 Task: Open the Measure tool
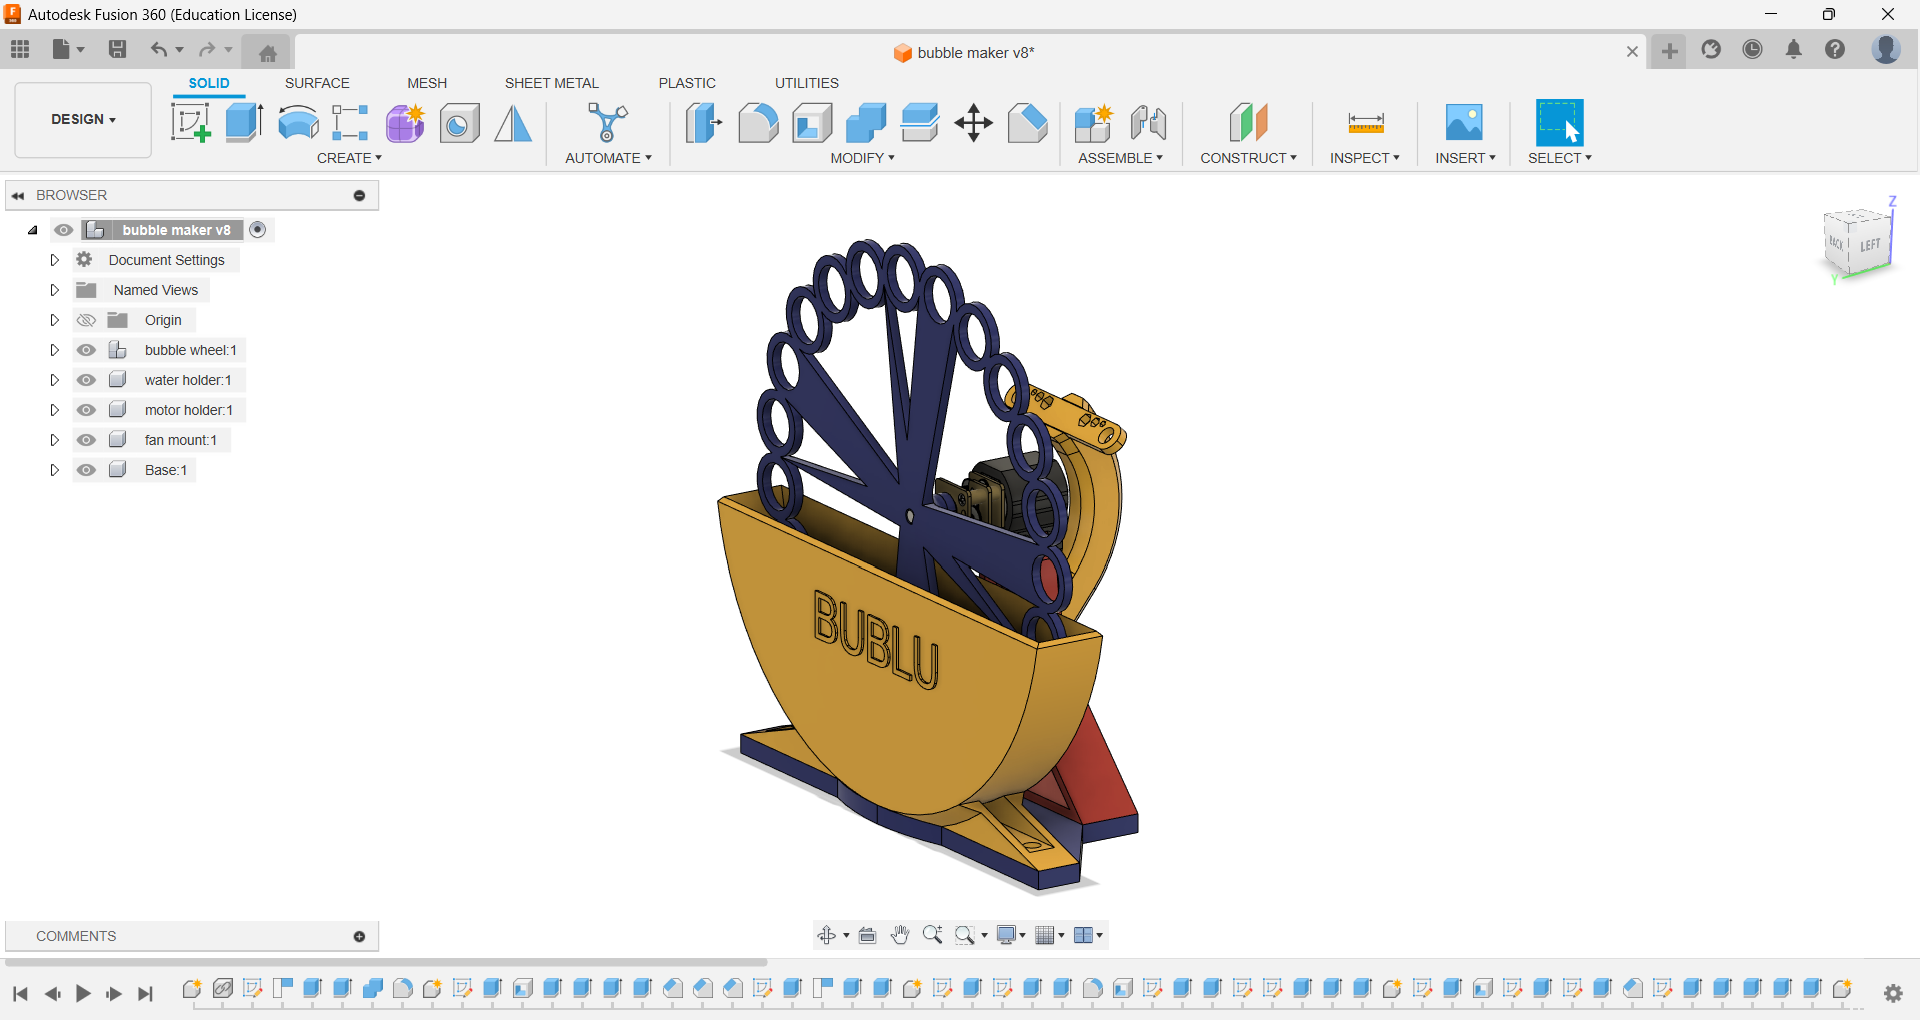[x=1364, y=122]
